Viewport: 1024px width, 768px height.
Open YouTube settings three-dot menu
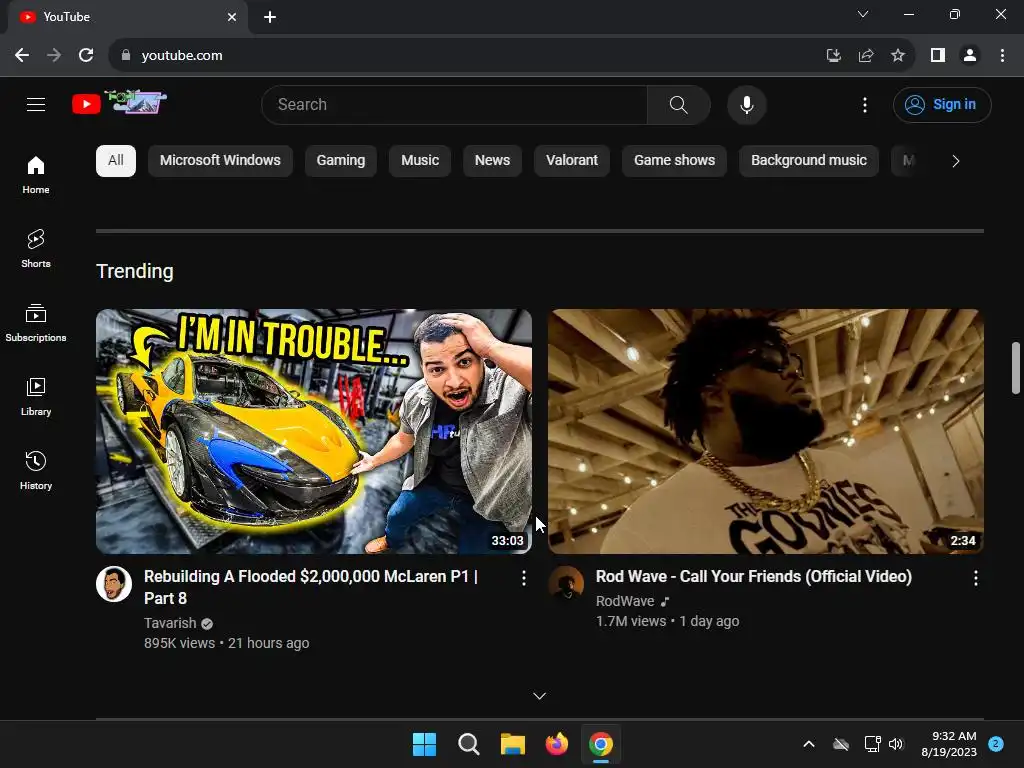(865, 104)
